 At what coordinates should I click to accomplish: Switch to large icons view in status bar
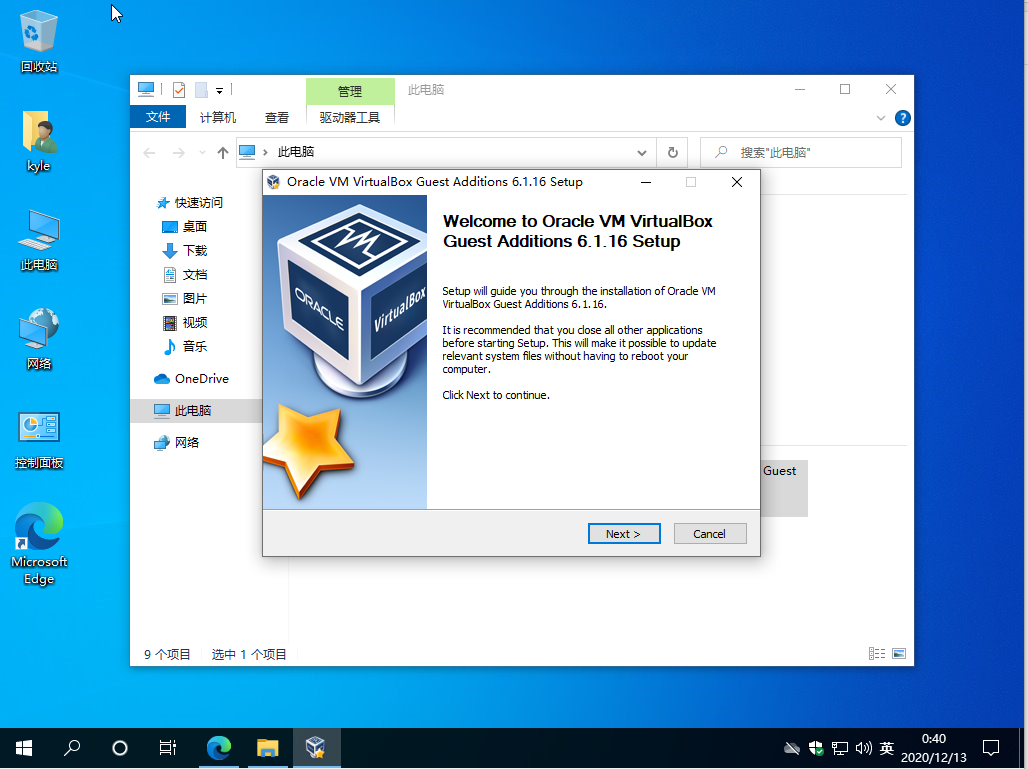[x=899, y=653]
